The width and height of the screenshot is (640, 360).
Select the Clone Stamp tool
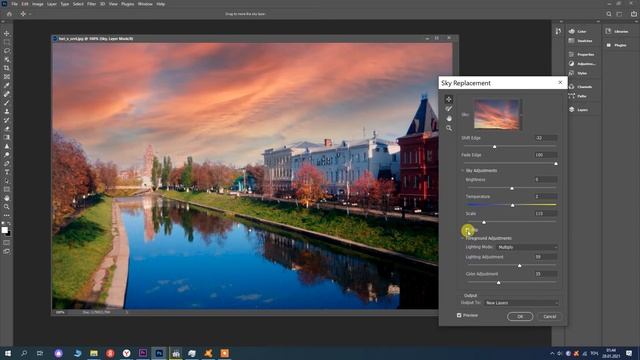7,111
